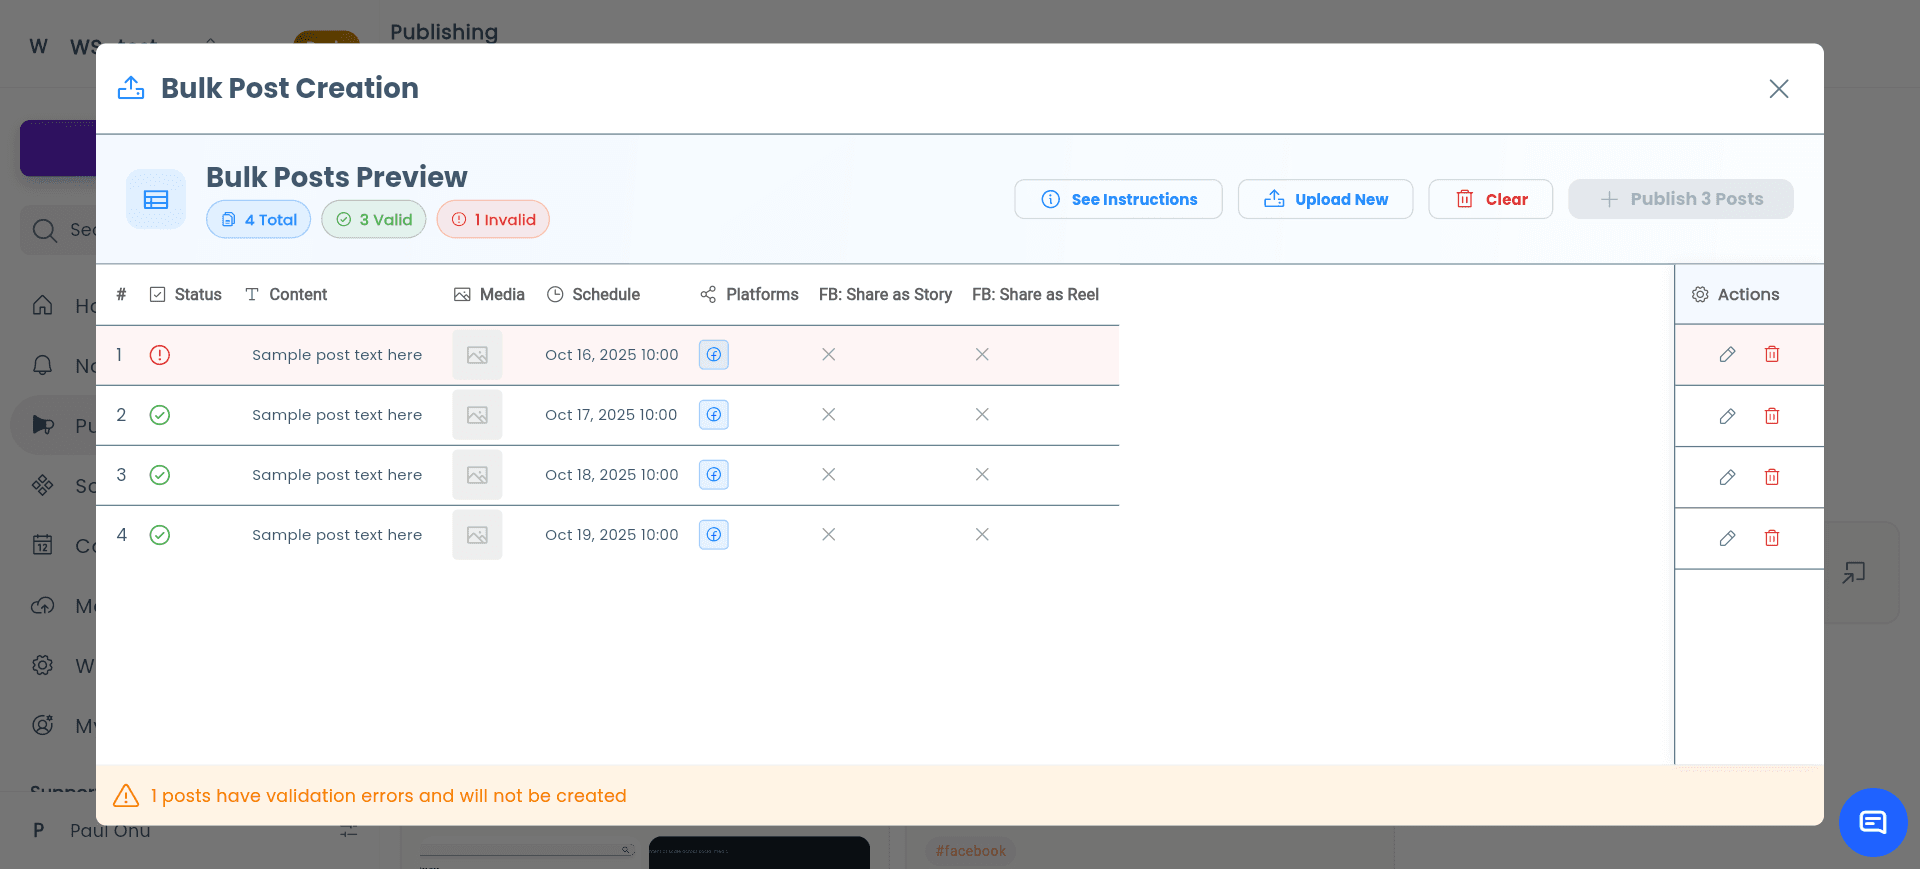This screenshot has height=869, width=1920.
Task: Edit row 1 post with pencil icon
Action: click(1727, 355)
